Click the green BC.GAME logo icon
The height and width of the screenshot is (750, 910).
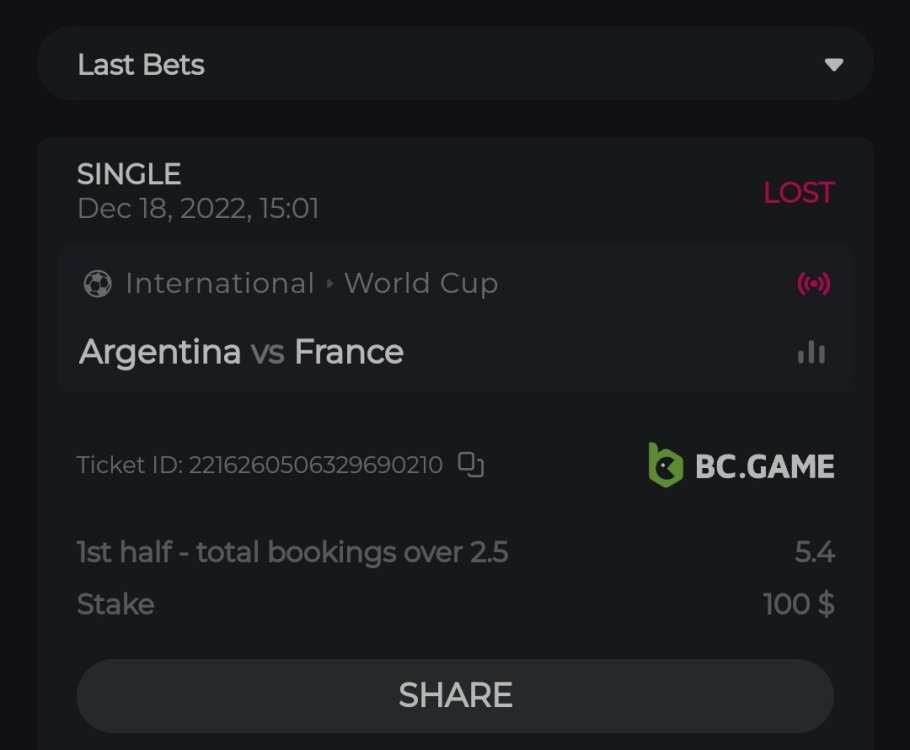pos(665,465)
